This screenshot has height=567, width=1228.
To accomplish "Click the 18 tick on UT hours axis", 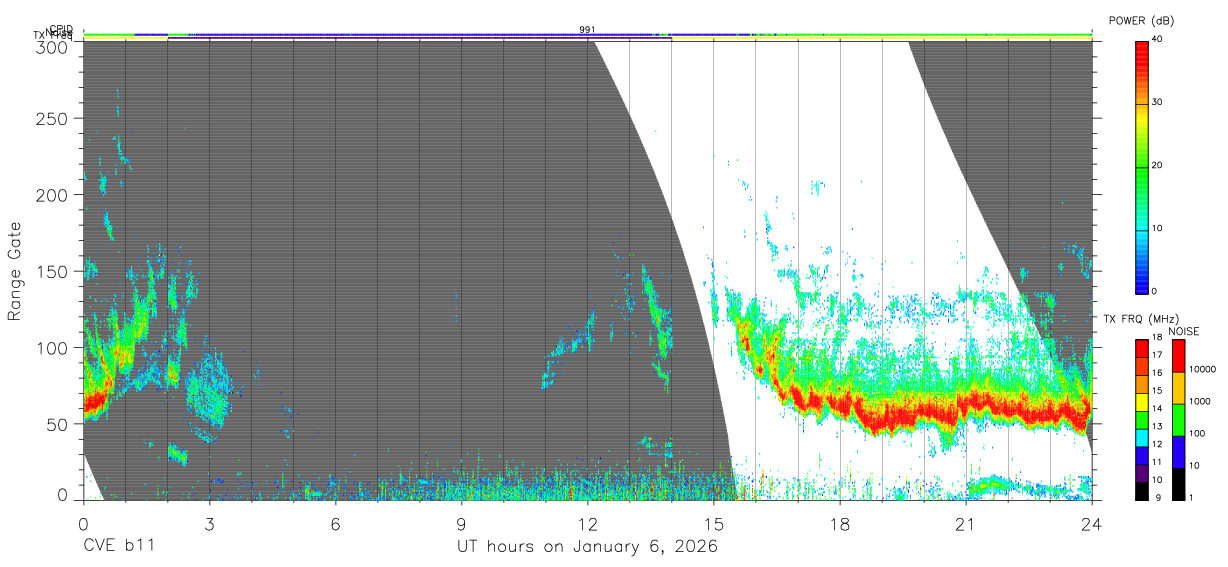I will pos(840,523).
